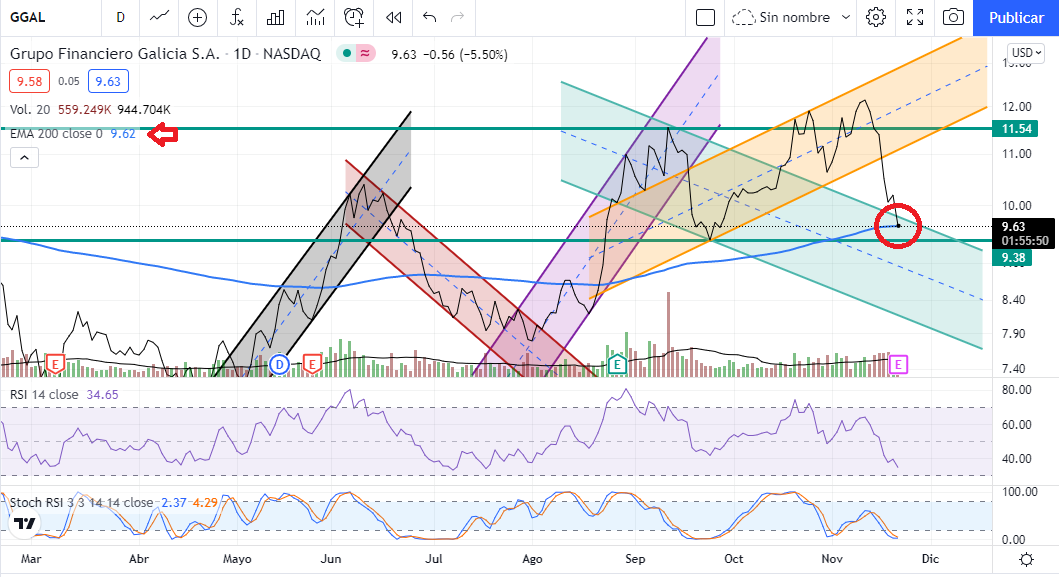Take a chart snapshot with the camera icon

pos(953,17)
